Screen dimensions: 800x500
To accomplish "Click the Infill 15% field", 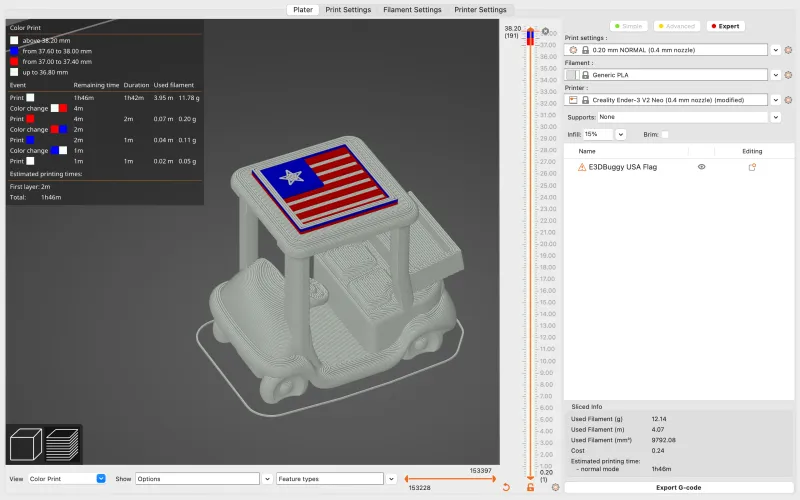I will pos(598,135).
